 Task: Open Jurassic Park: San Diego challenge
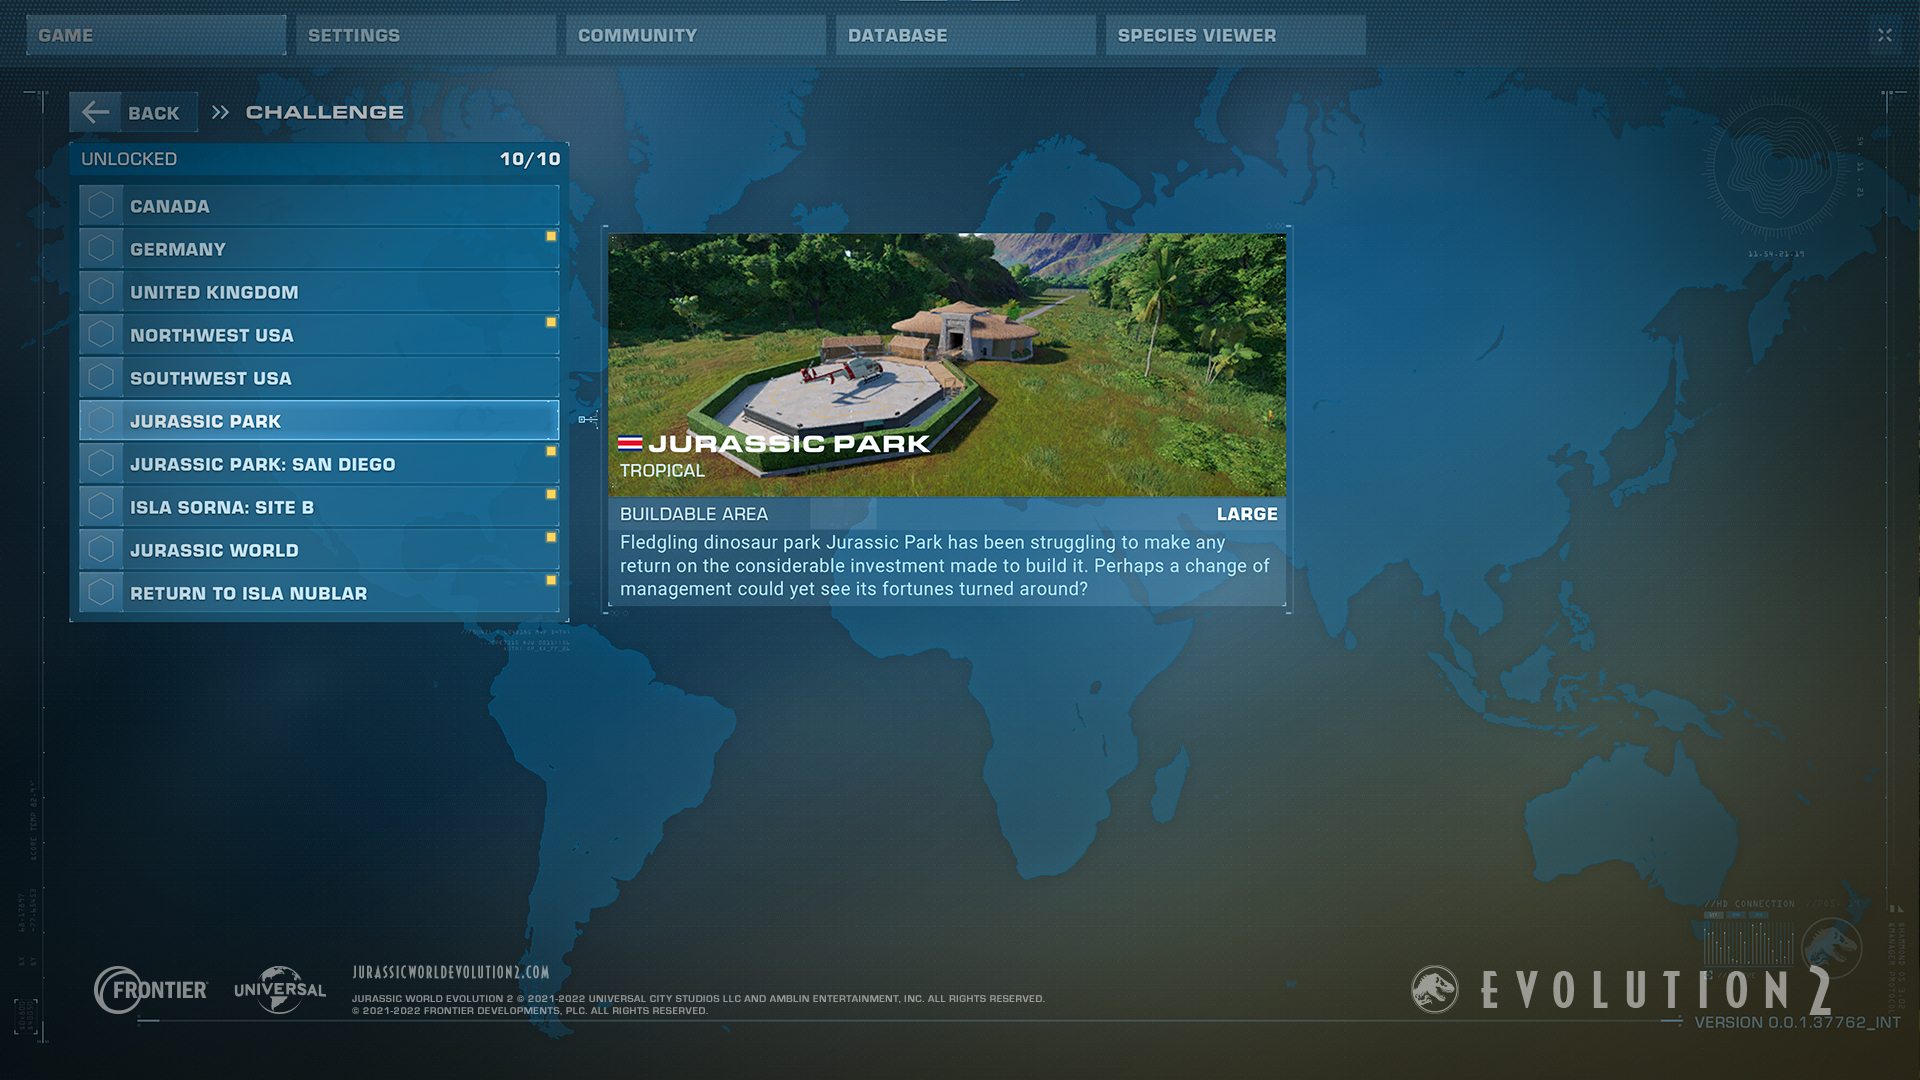click(319, 464)
